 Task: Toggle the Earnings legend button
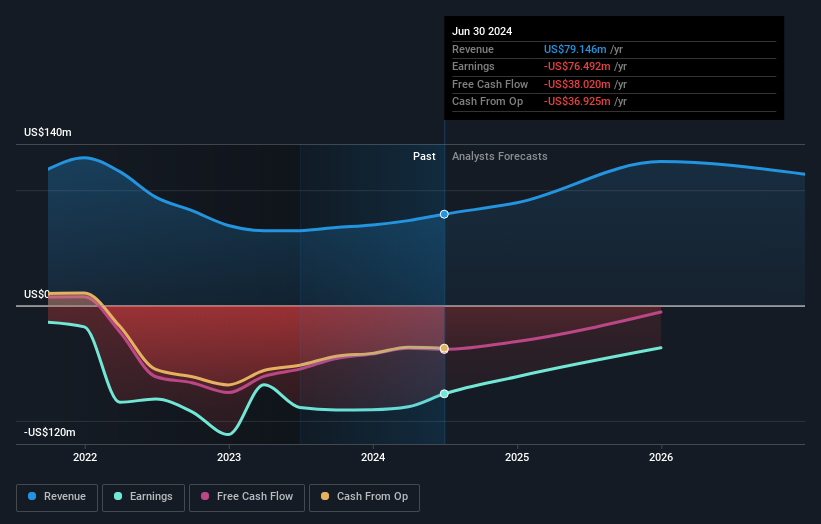143,497
